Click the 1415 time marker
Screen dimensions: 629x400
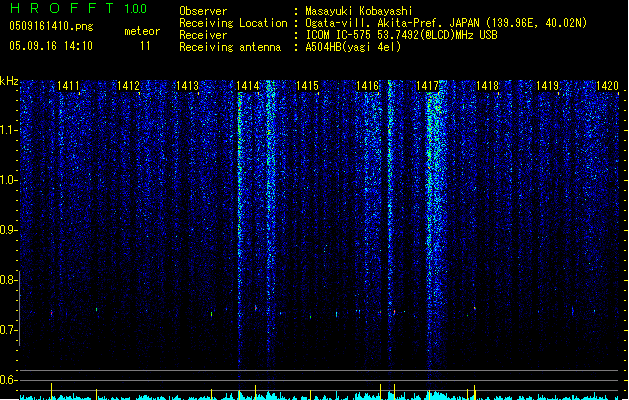click(x=307, y=86)
